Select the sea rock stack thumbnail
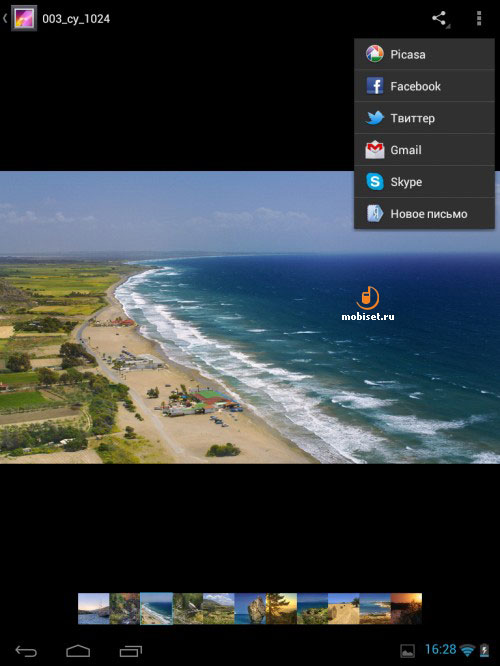Screen dimensions: 500x666 pyautogui.click(x=250, y=609)
